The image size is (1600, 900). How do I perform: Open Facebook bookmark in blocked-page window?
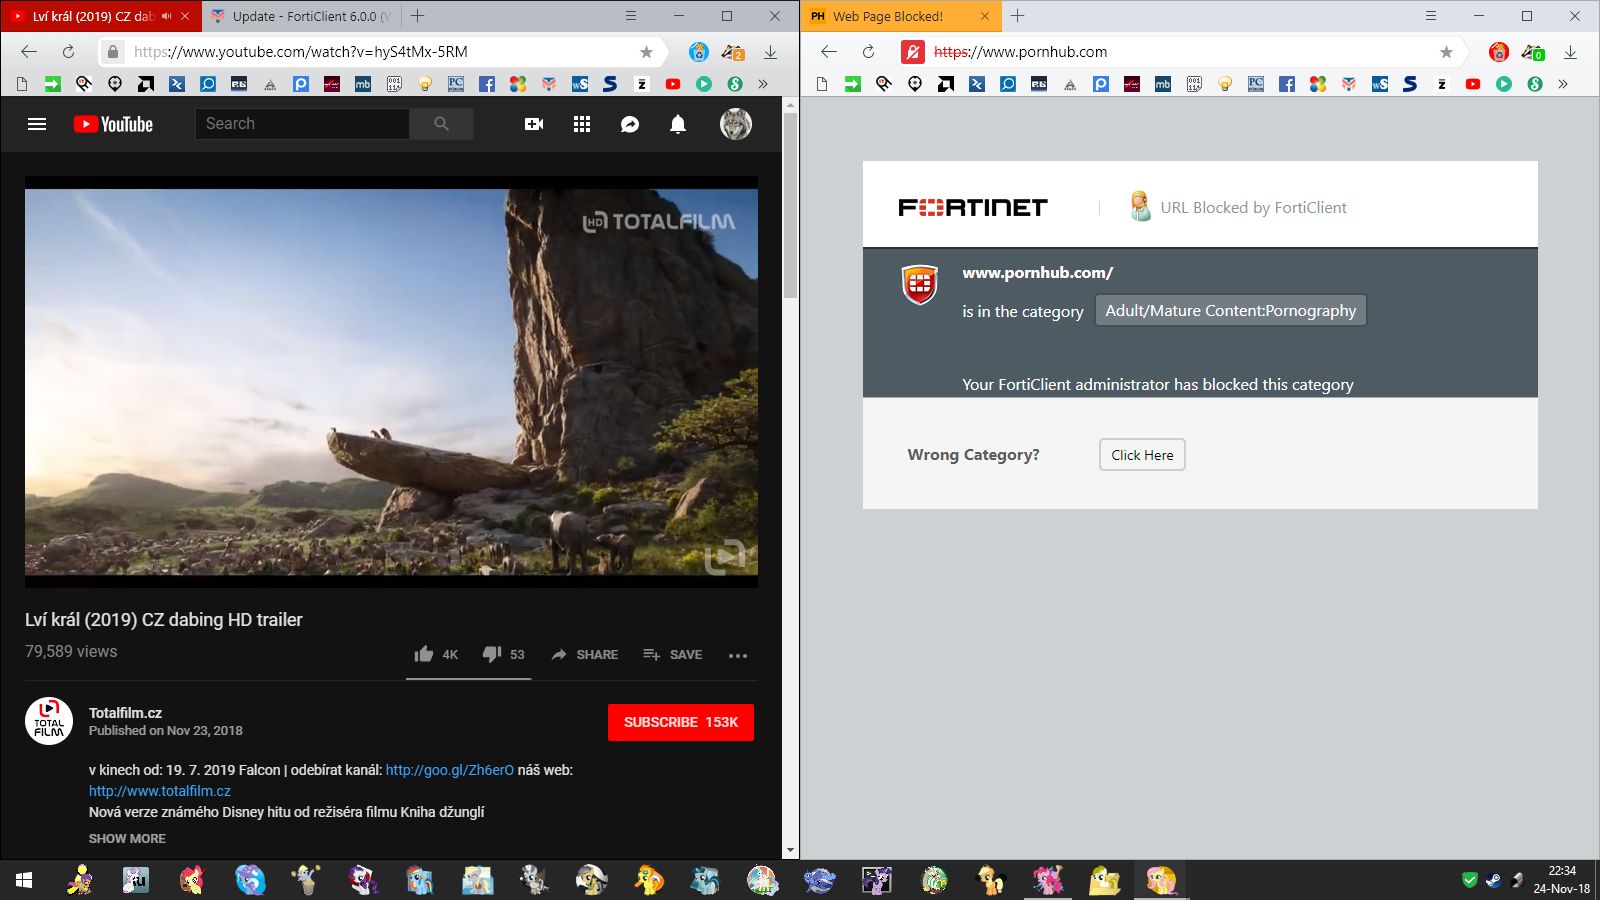click(x=1287, y=84)
